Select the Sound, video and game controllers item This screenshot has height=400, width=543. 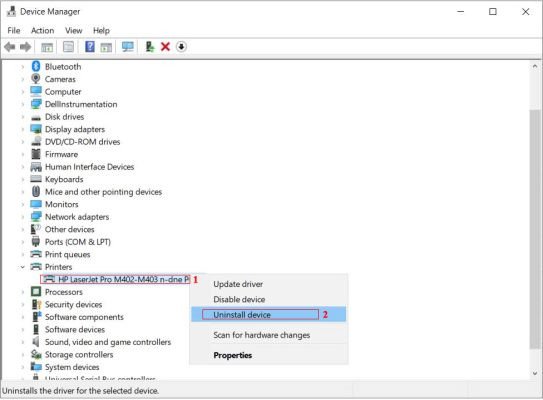108,342
